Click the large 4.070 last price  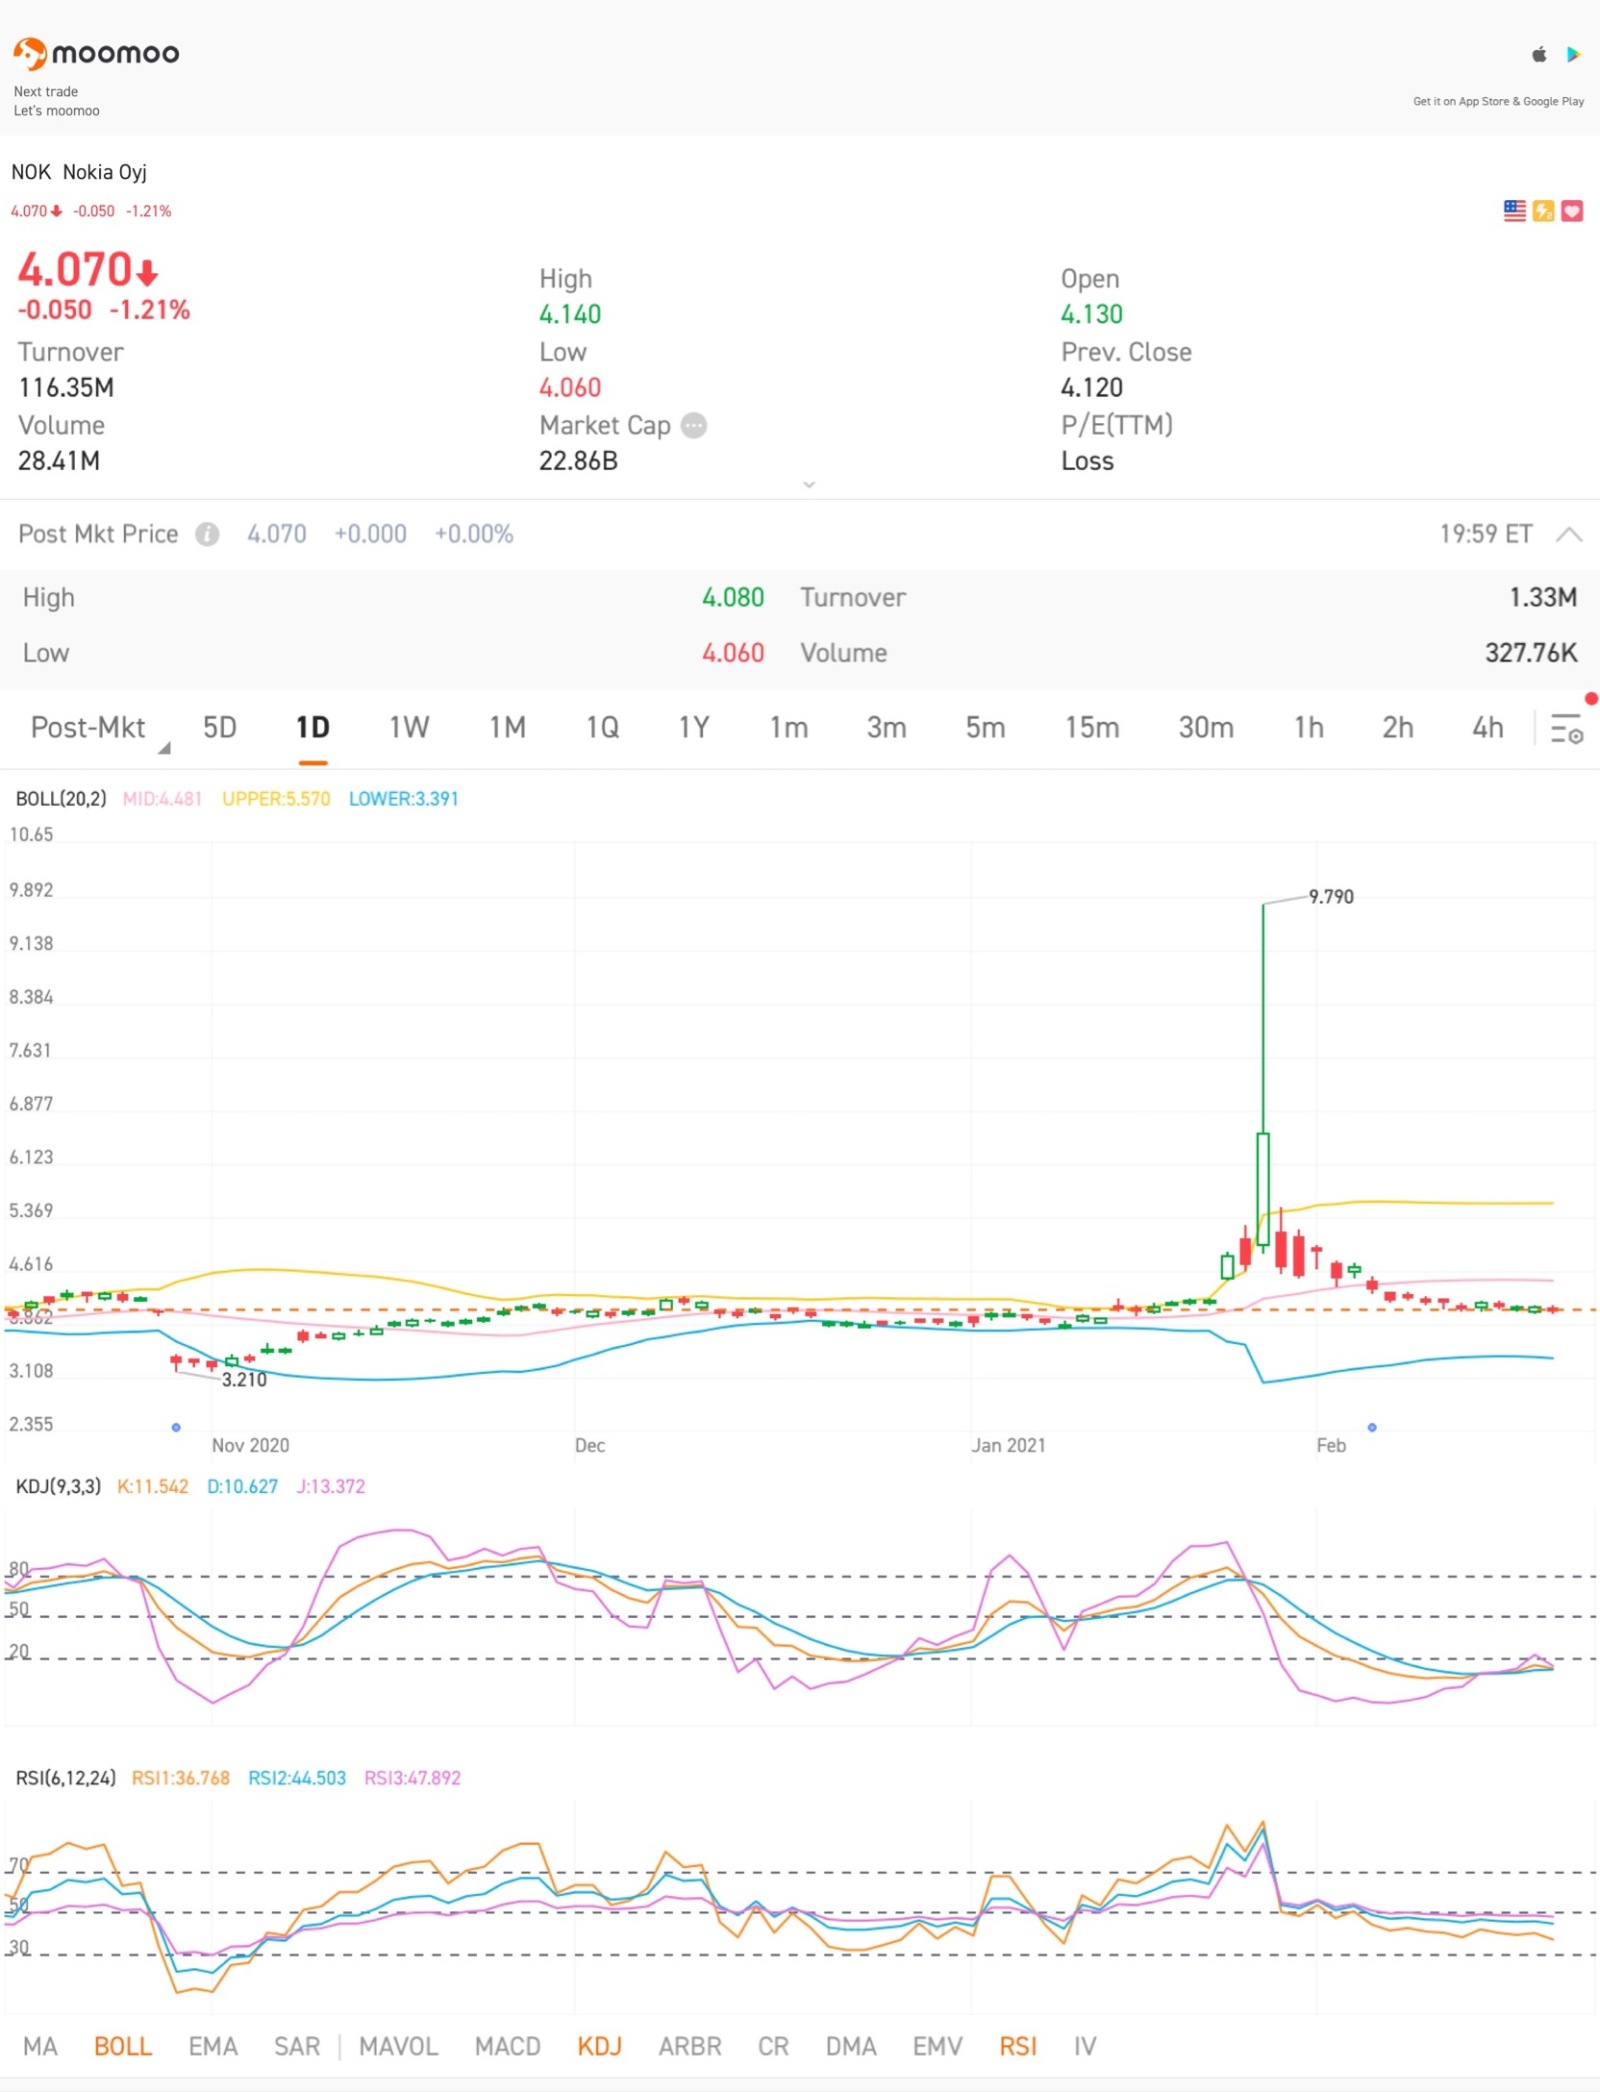pyautogui.click(x=87, y=270)
